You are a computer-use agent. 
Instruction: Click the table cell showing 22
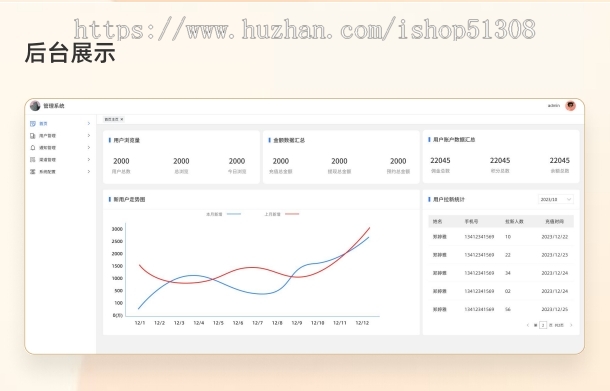click(x=508, y=255)
